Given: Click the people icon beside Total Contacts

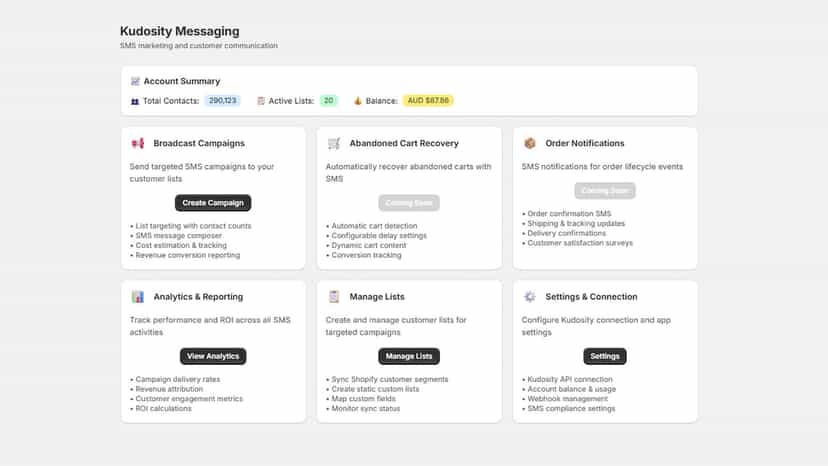Looking at the screenshot, I should (135, 101).
